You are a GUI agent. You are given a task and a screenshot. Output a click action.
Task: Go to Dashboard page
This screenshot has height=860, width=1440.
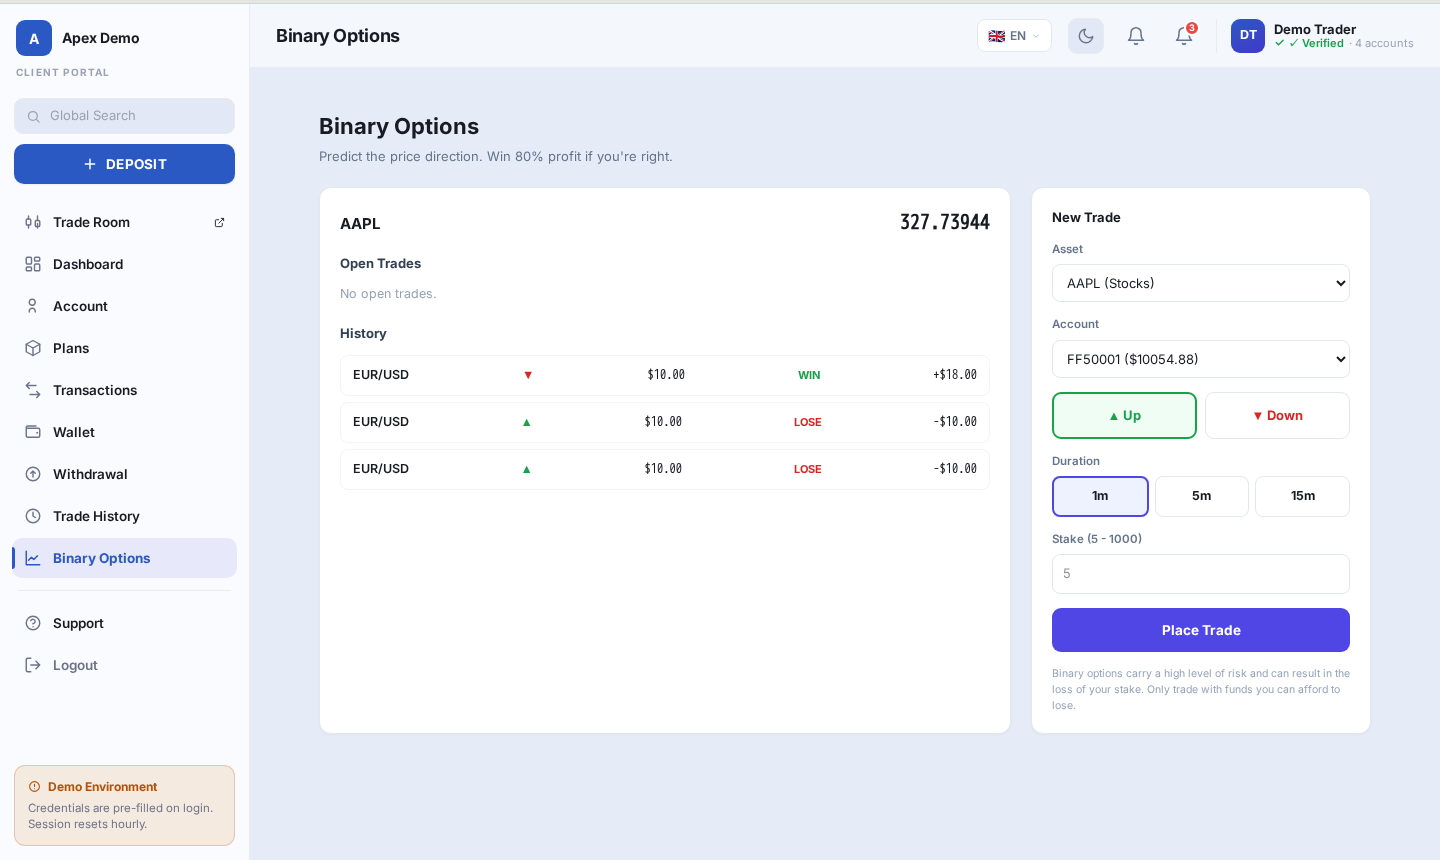pyautogui.click(x=124, y=264)
